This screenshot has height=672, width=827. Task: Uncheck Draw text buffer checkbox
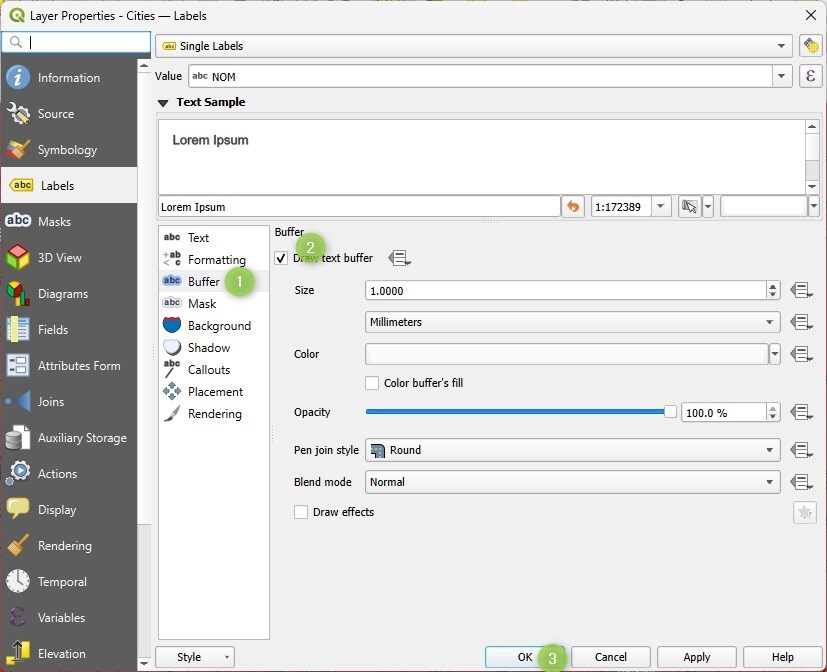281,258
